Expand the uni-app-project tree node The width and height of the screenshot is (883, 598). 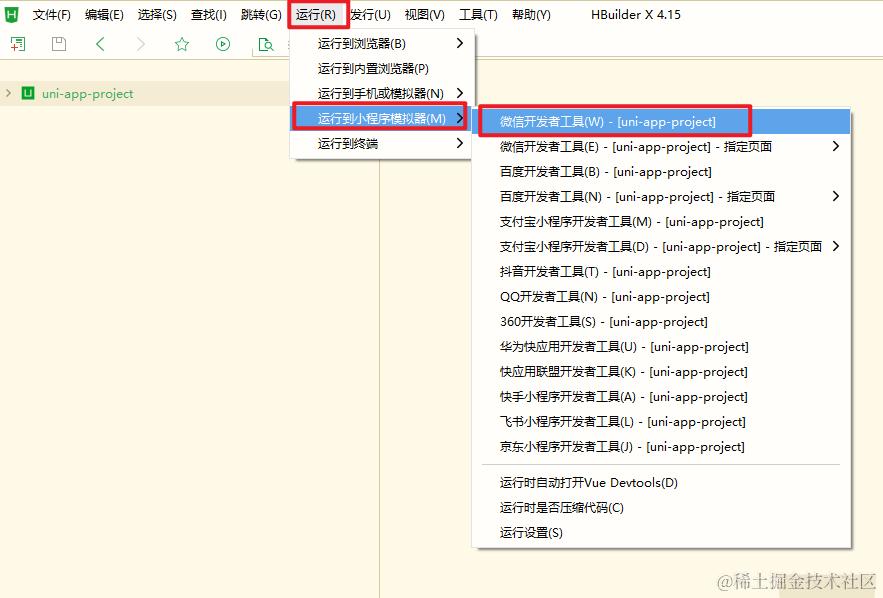[8, 93]
